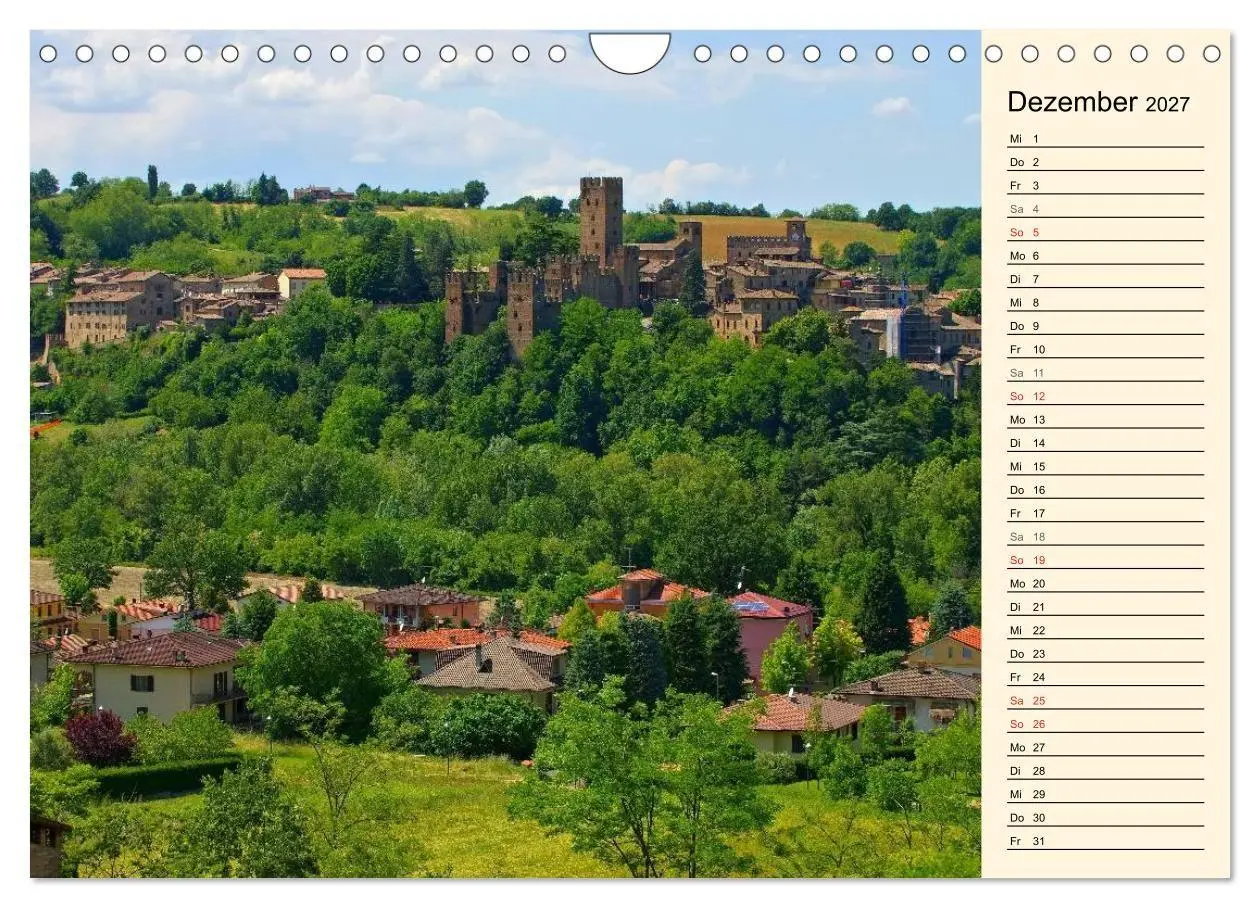Click the 'Dezember 2027' month heading
This screenshot has height=908, width=1260.
pyautogui.click(x=1098, y=102)
